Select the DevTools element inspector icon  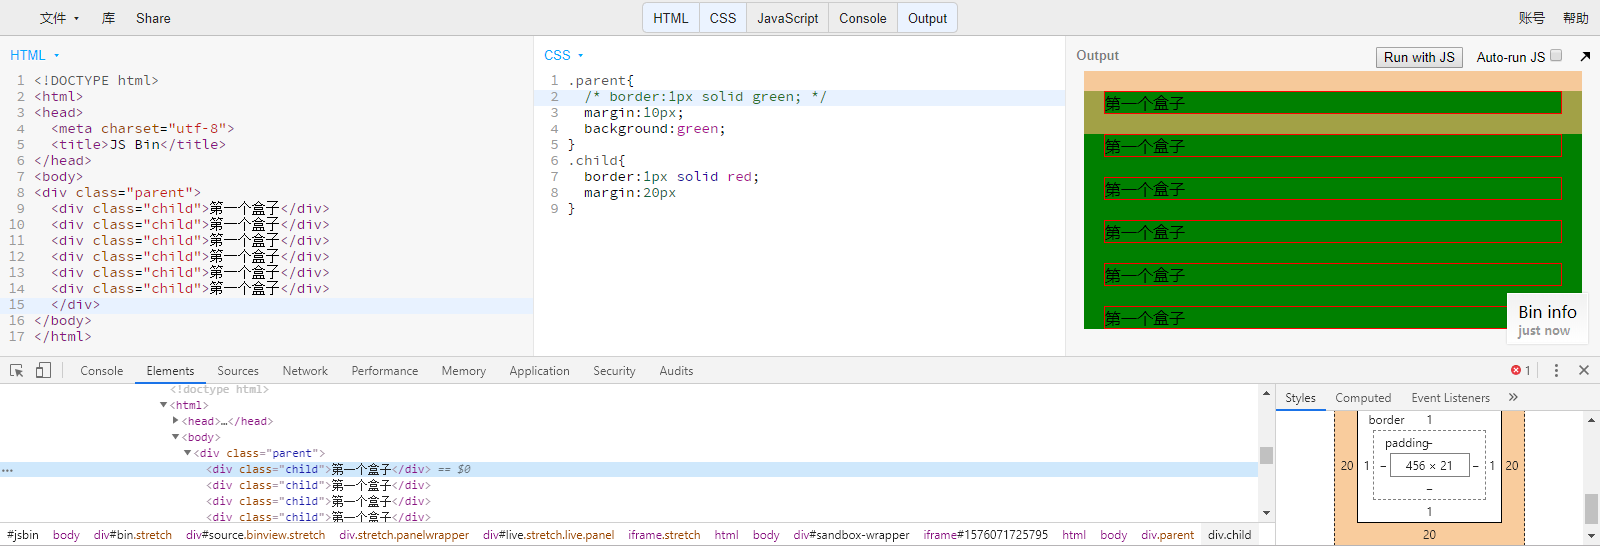pos(16,370)
